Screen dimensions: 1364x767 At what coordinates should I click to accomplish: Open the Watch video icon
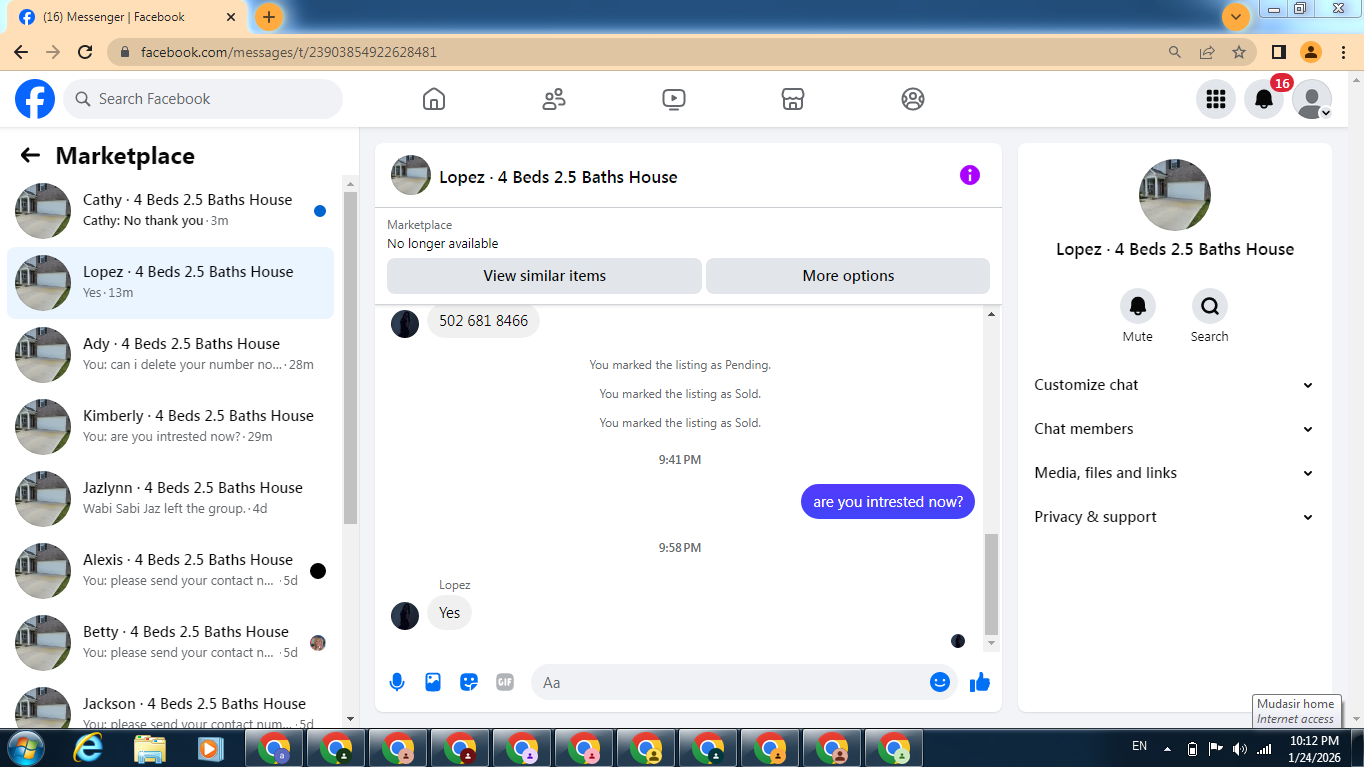tap(674, 99)
